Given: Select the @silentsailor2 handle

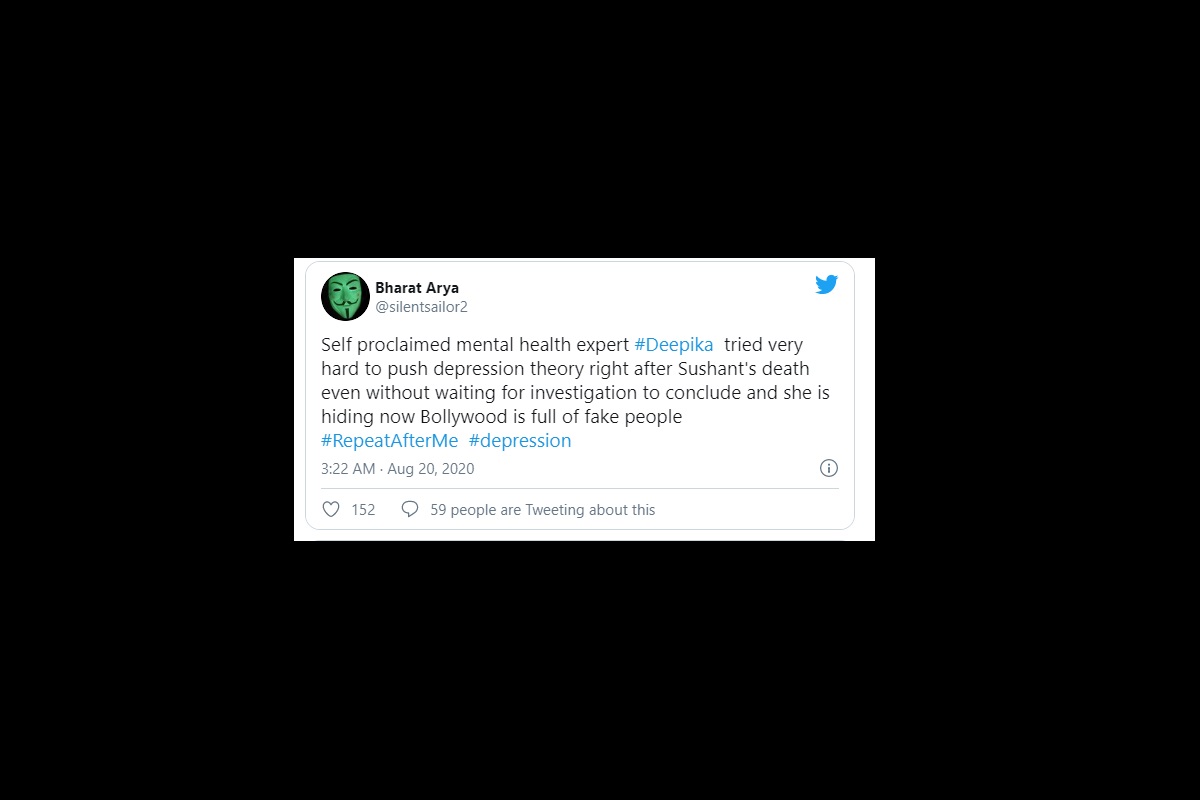Looking at the screenshot, I should [x=421, y=307].
